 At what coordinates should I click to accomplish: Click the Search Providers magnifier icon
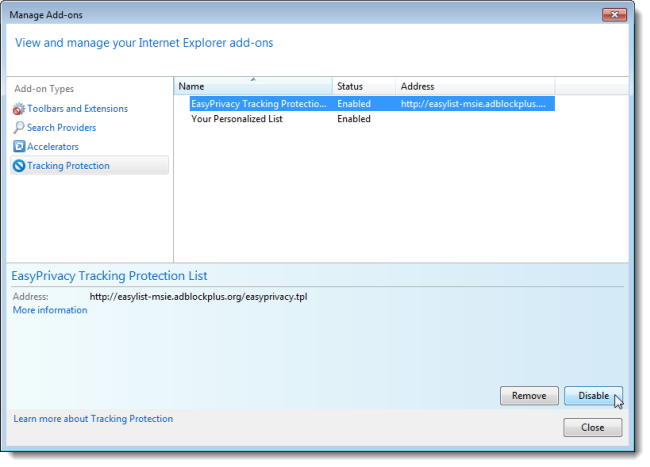point(19,128)
